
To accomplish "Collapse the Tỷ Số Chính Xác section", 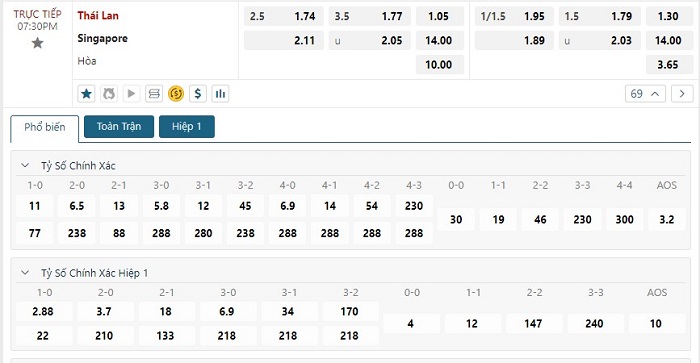I will (25, 166).
